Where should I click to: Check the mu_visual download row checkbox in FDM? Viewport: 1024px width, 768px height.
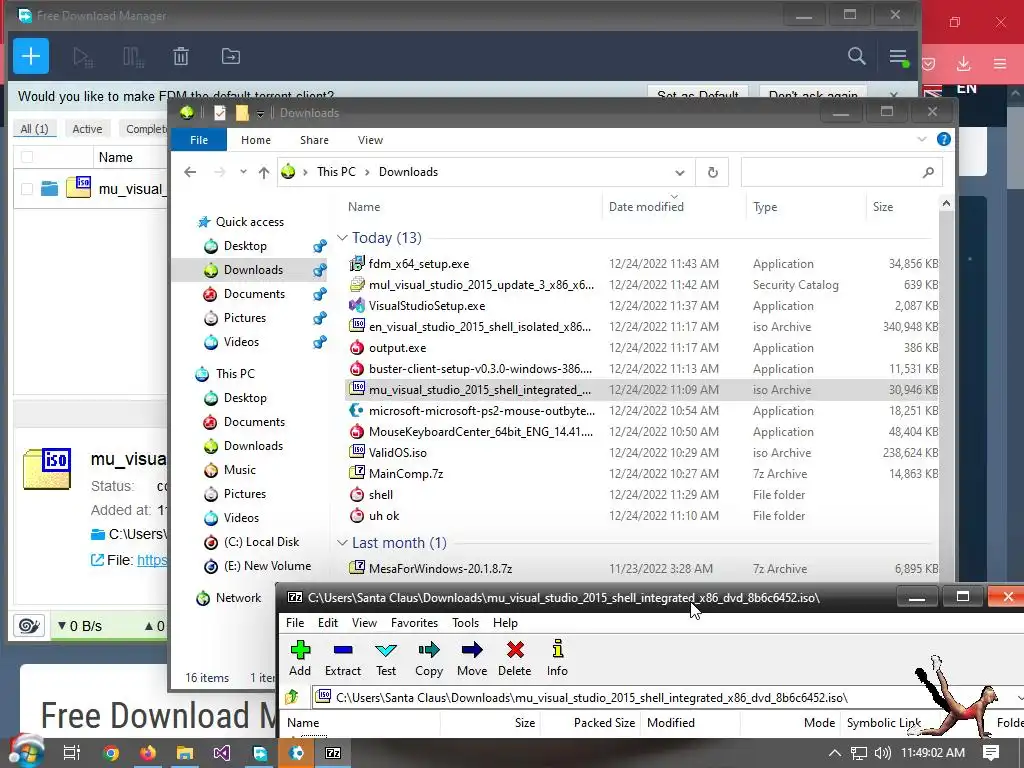pos(27,189)
